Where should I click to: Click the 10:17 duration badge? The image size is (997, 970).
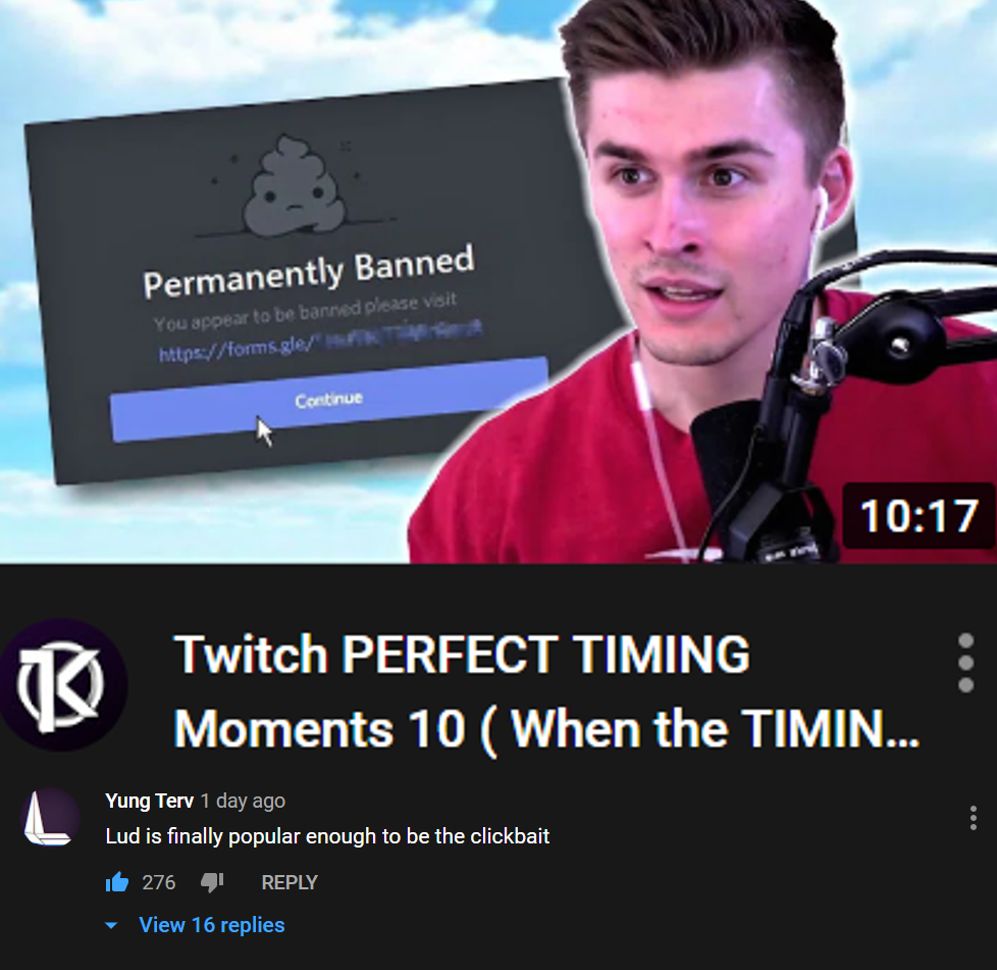pyautogui.click(x=918, y=516)
